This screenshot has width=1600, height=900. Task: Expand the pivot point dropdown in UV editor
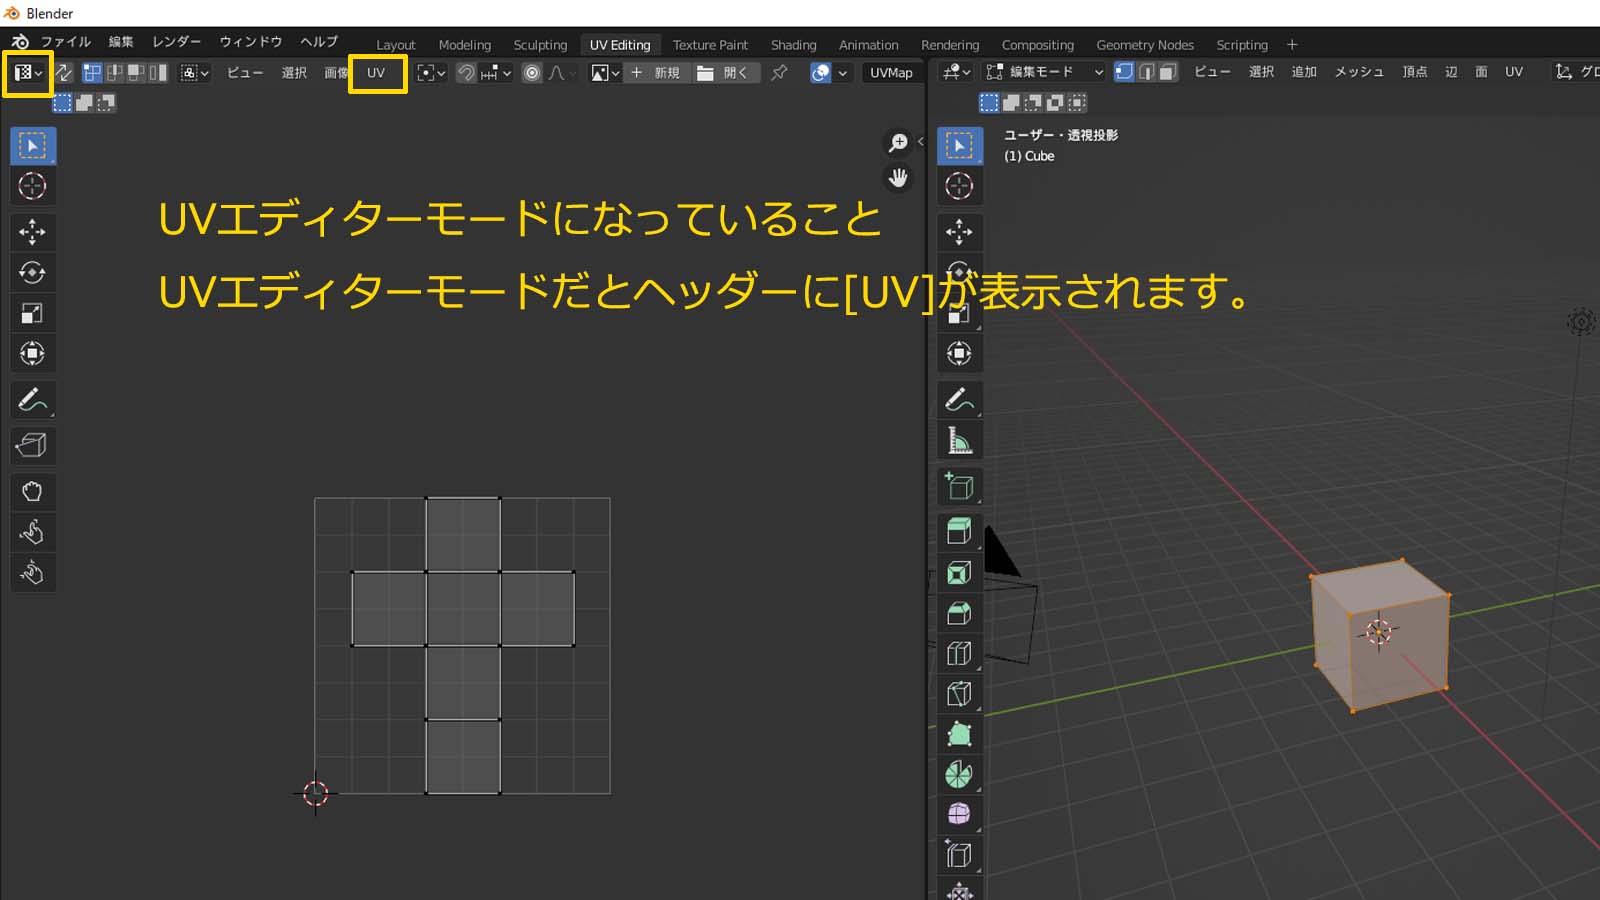click(x=431, y=73)
